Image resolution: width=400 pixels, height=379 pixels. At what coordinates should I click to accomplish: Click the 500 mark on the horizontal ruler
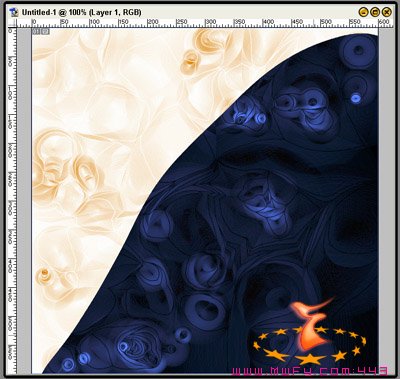pos(326,22)
